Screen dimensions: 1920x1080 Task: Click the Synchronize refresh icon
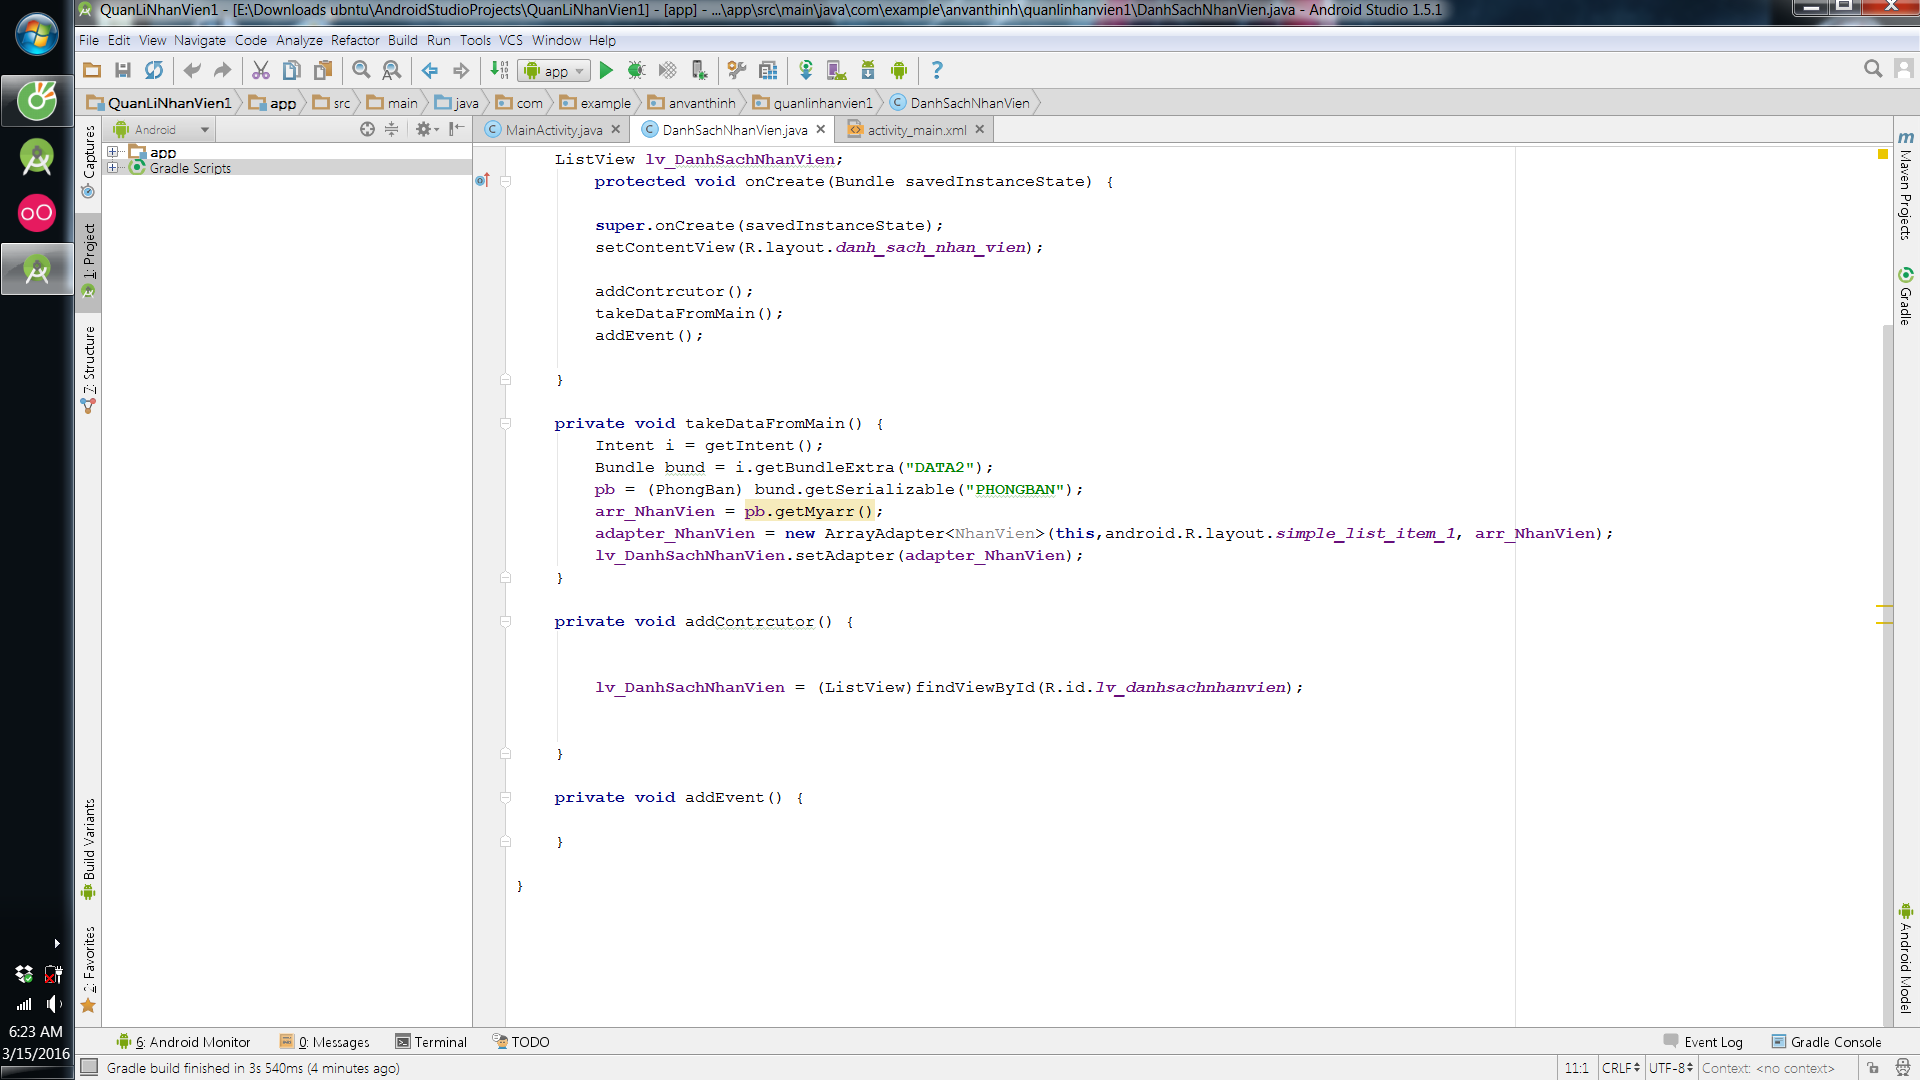click(154, 70)
